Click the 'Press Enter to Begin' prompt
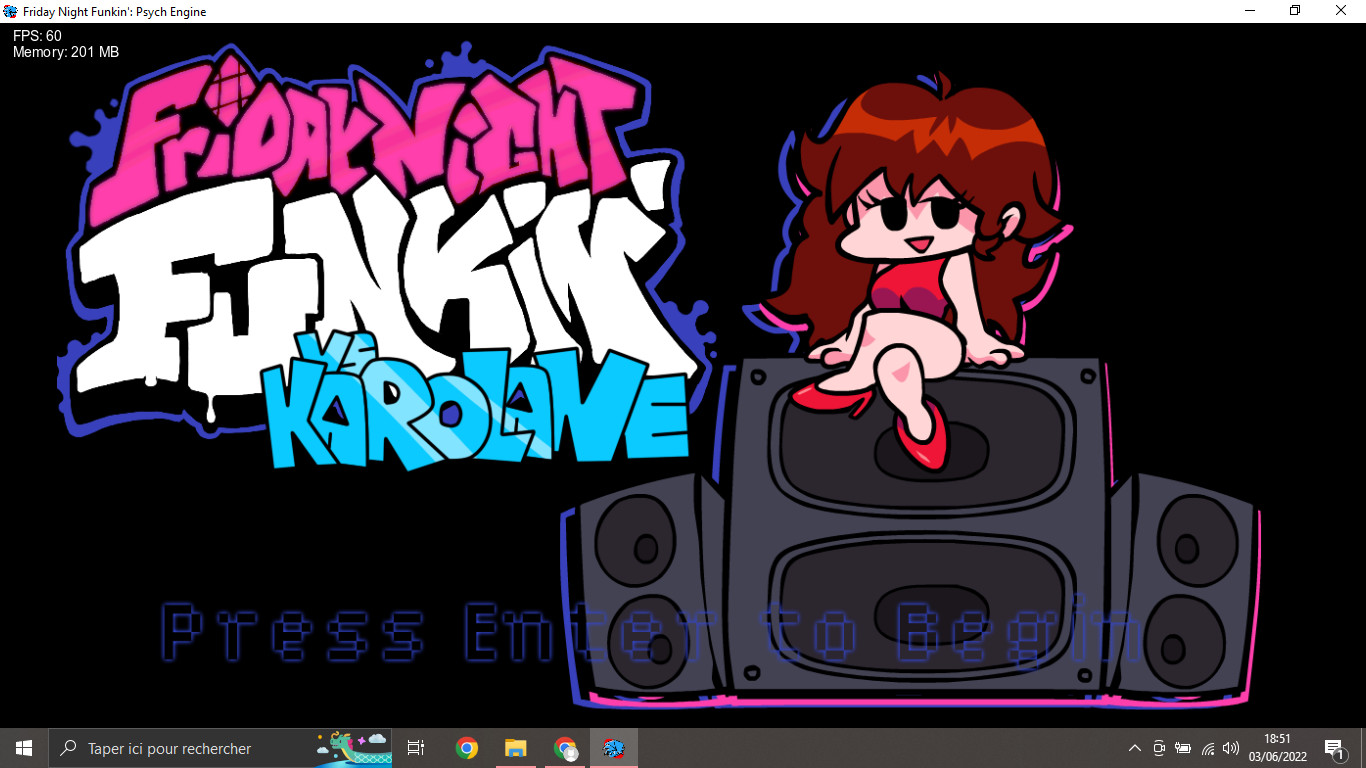Image resolution: width=1366 pixels, height=768 pixels. pos(650,632)
